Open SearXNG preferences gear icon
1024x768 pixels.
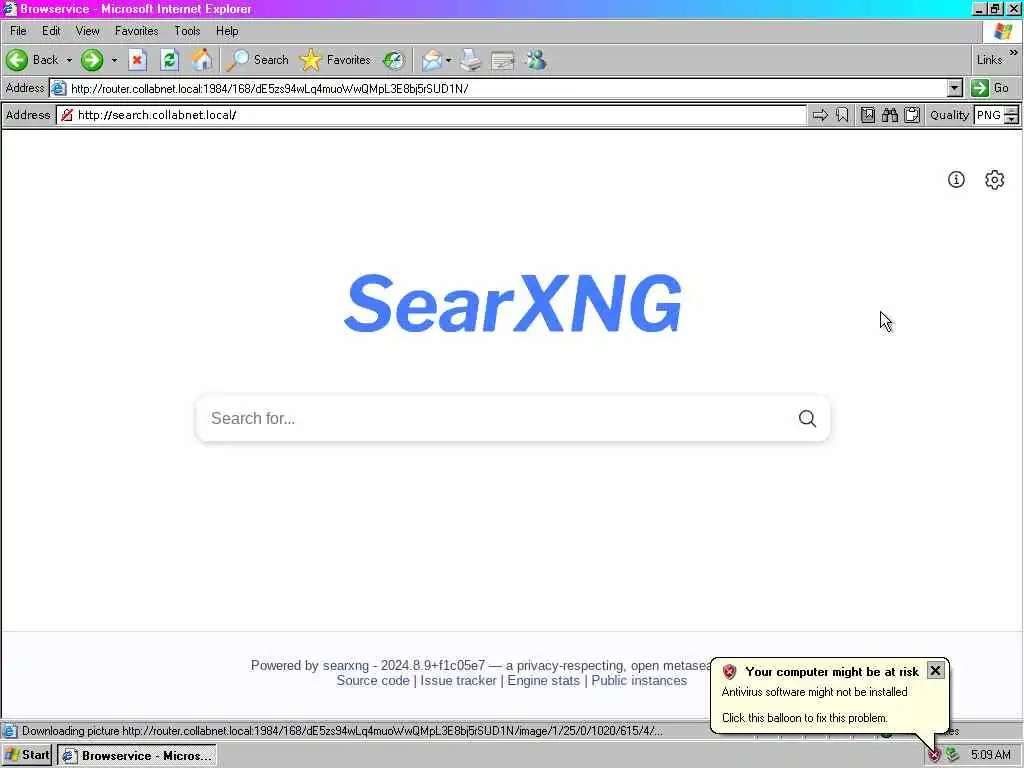pyautogui.click(x=995, y=180)
